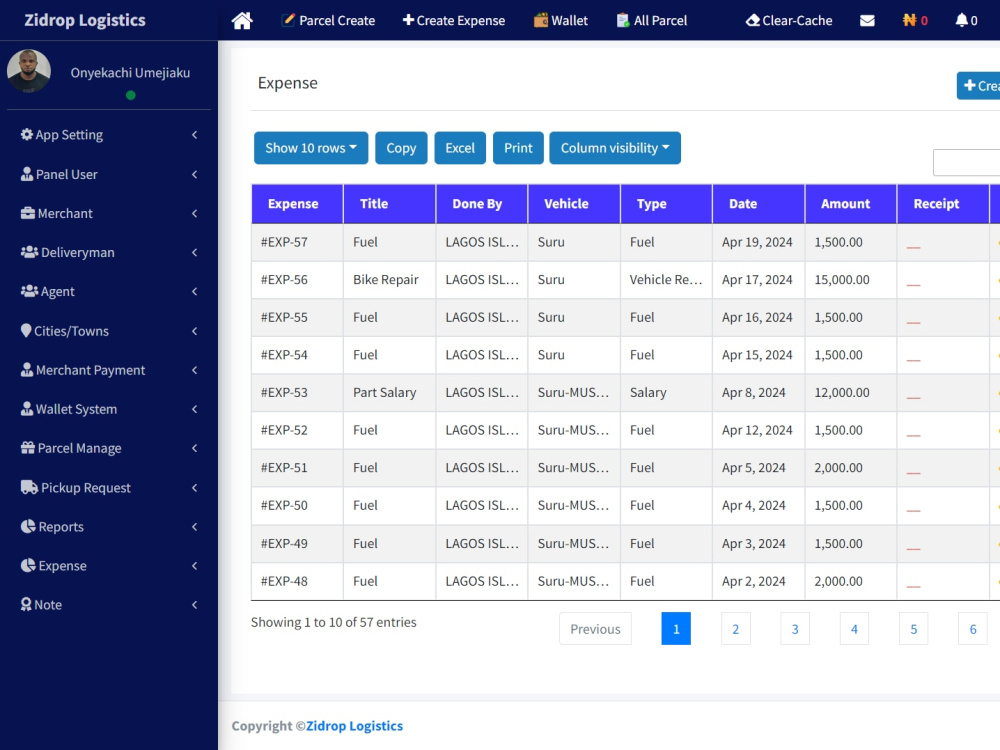The height and width of the screenshot is (750, 1000).
Task: Click the Wallet icon in top navbar
Action: coord(541,20)
